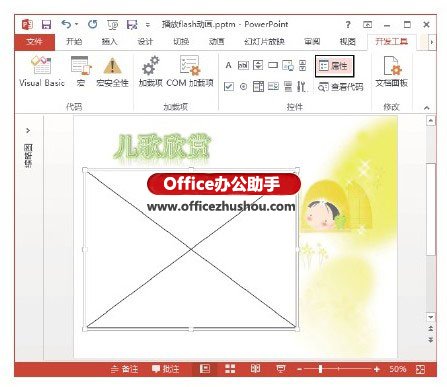The height and width of the screenshot is (387, 447).
Task: Select the Image control
Action: click(x=288, y=66)
